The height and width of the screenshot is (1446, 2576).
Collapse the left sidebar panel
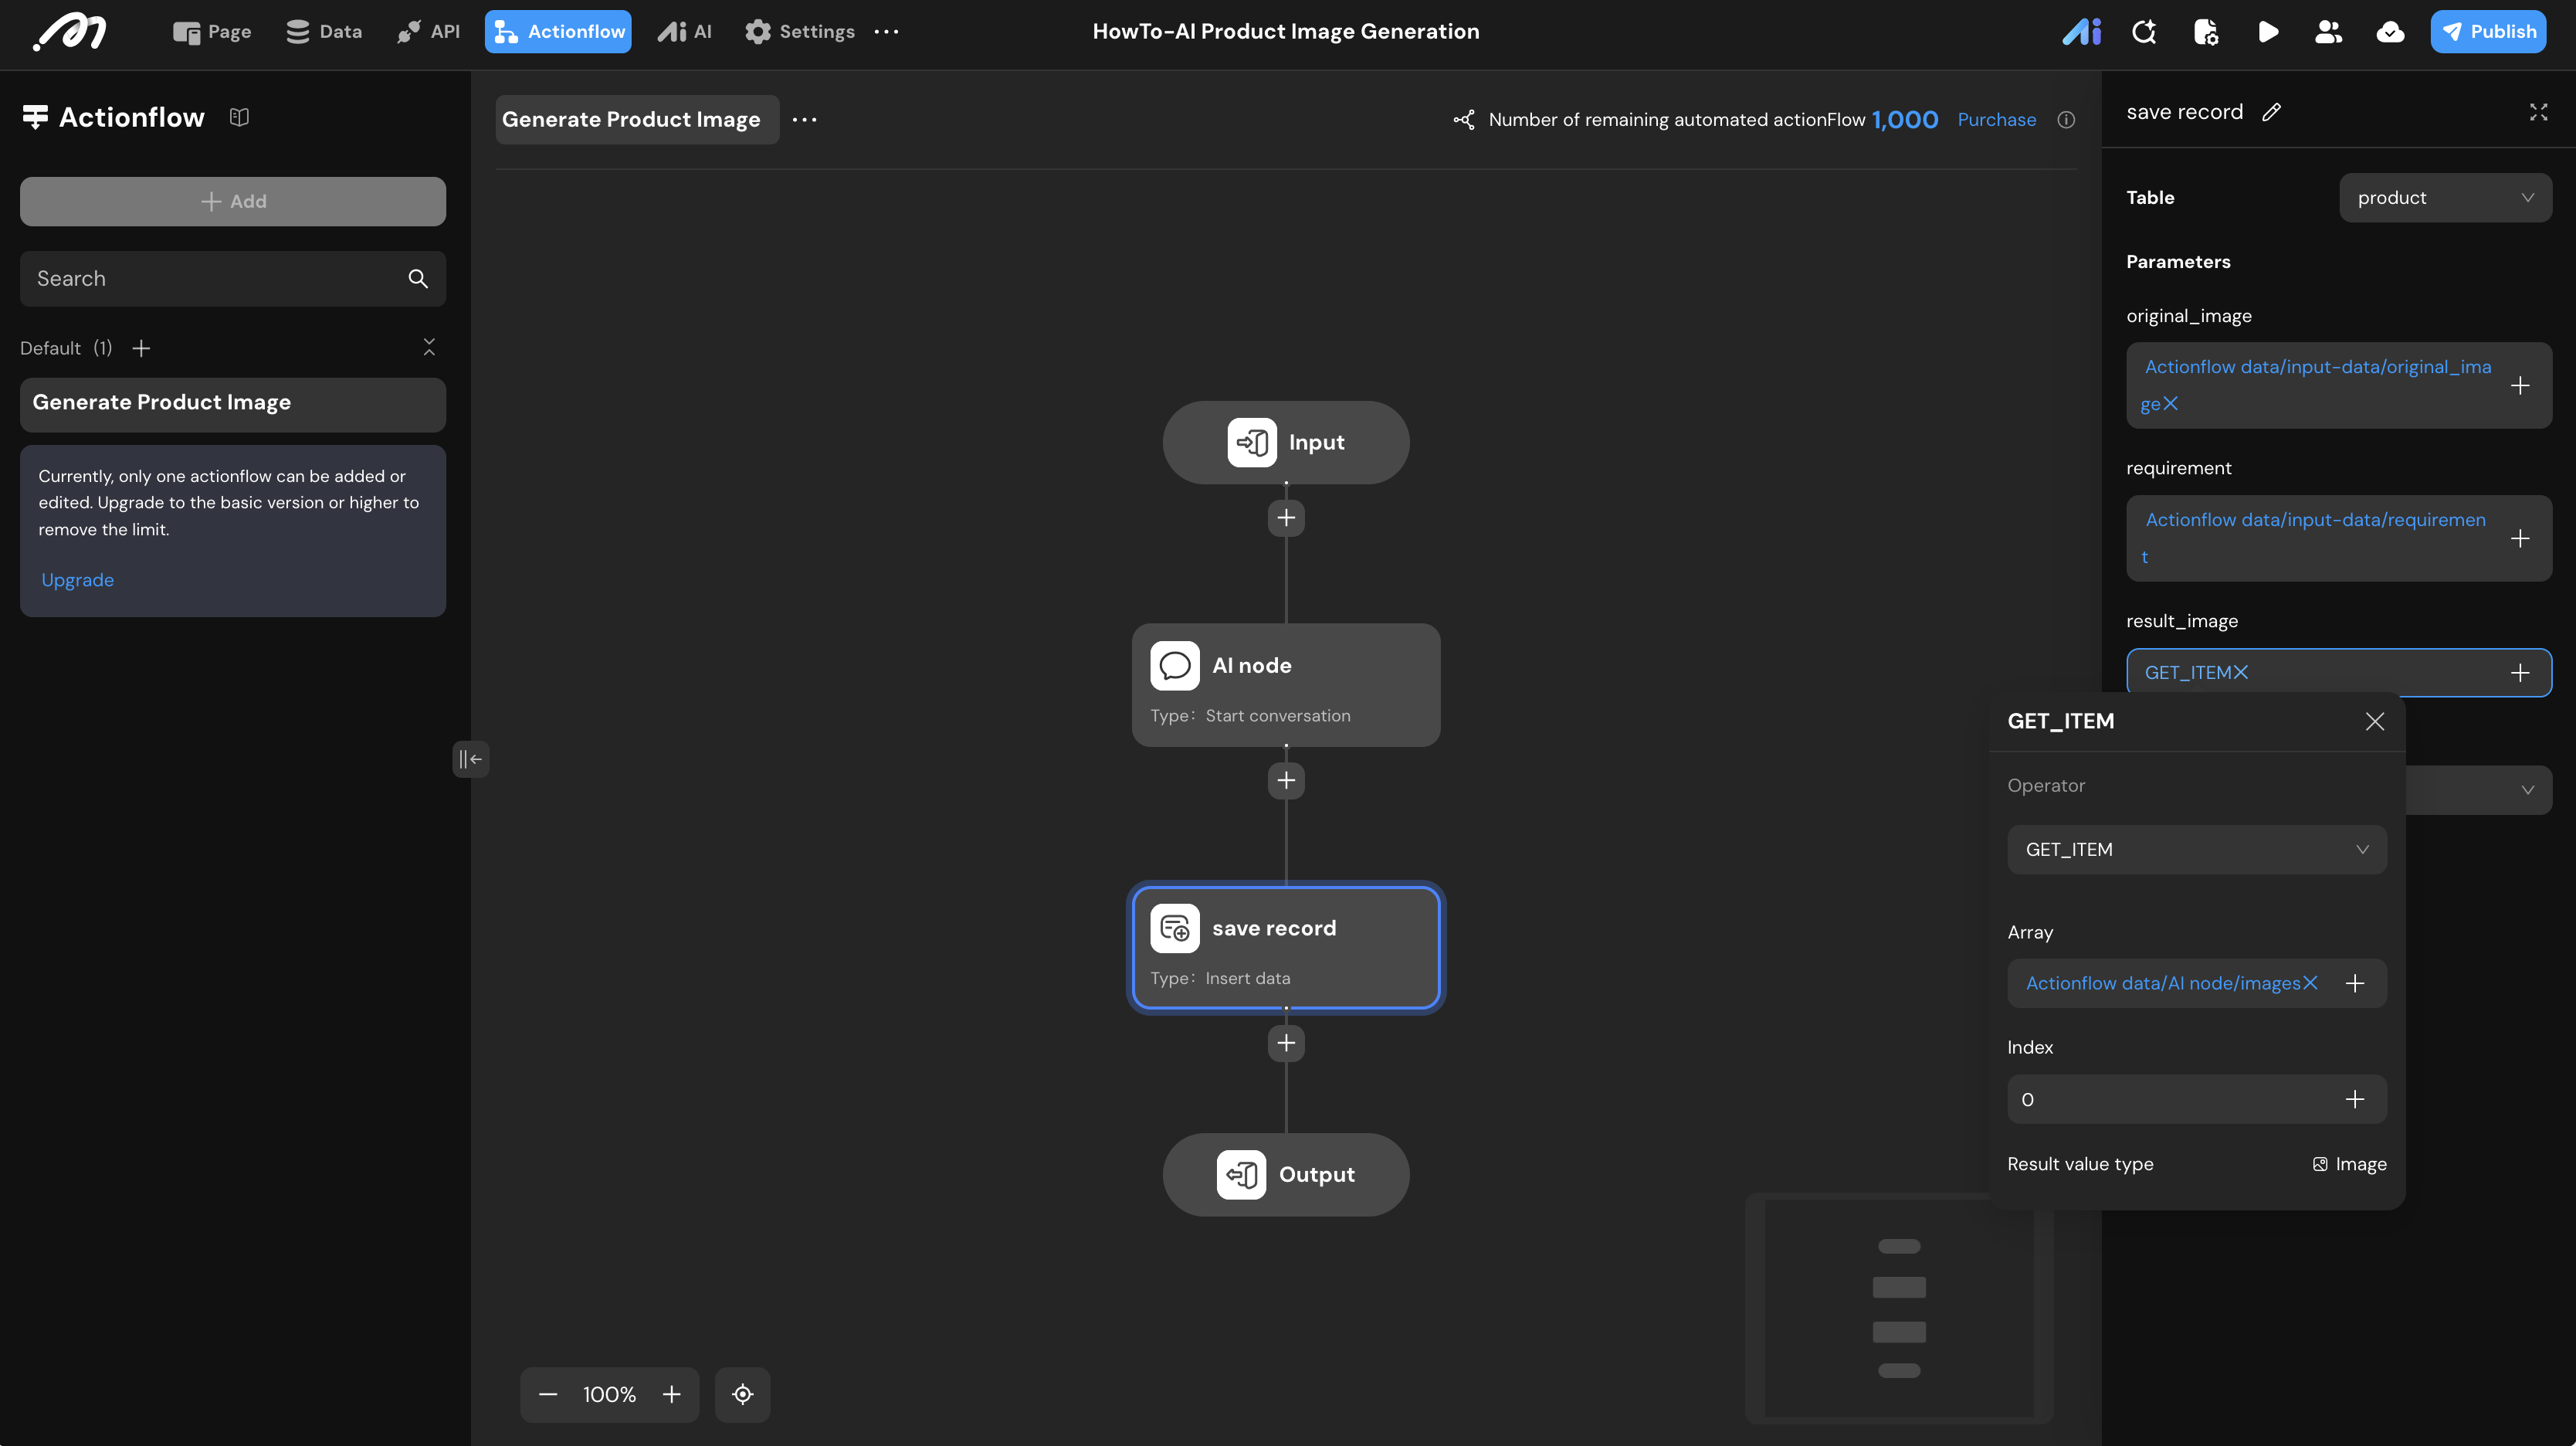pyautogui.click(x=470, y=759)
